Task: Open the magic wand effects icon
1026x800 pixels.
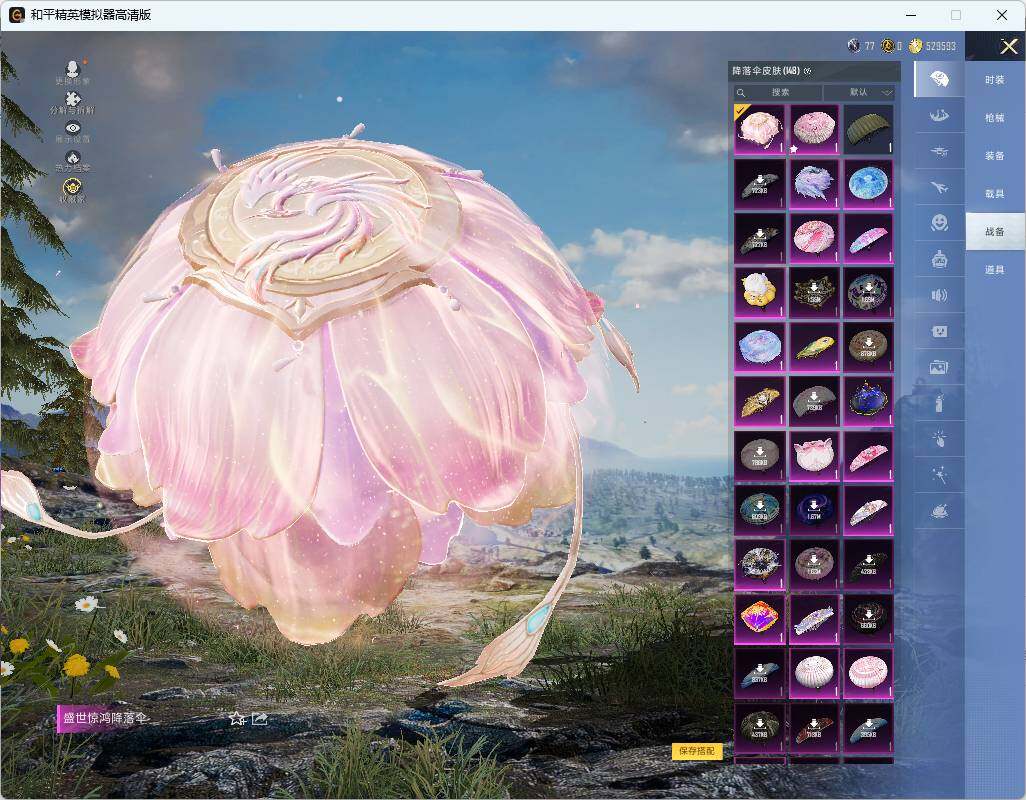Action: point(939,475)
